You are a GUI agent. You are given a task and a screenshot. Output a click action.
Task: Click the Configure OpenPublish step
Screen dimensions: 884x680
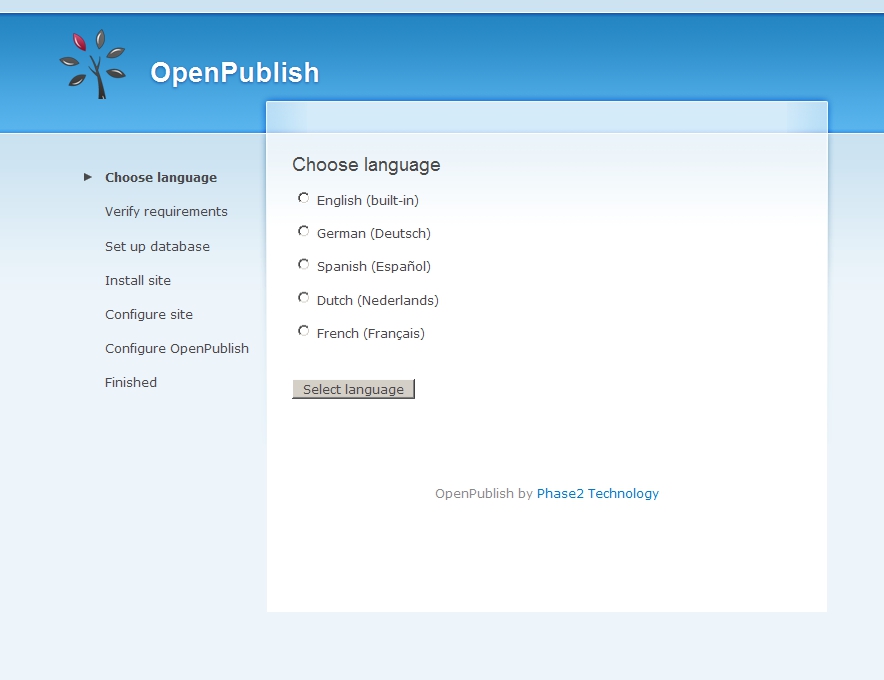tap(177, 348)
